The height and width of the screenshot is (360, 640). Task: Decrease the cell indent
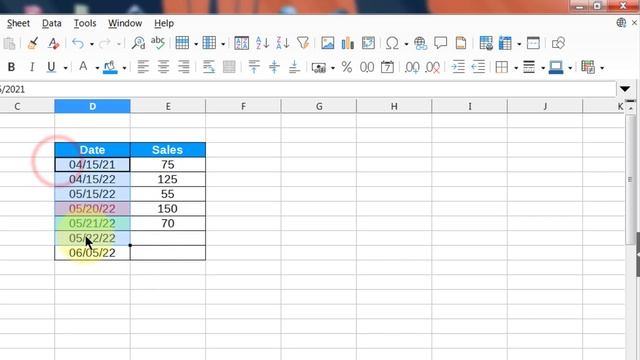tap(478, 67)
